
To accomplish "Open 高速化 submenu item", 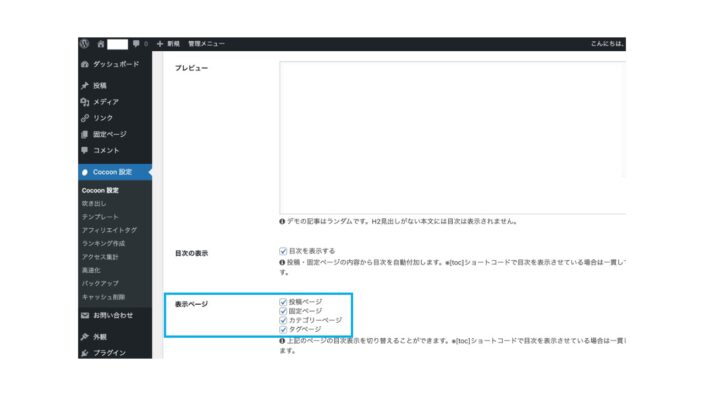I will [91, 270].
